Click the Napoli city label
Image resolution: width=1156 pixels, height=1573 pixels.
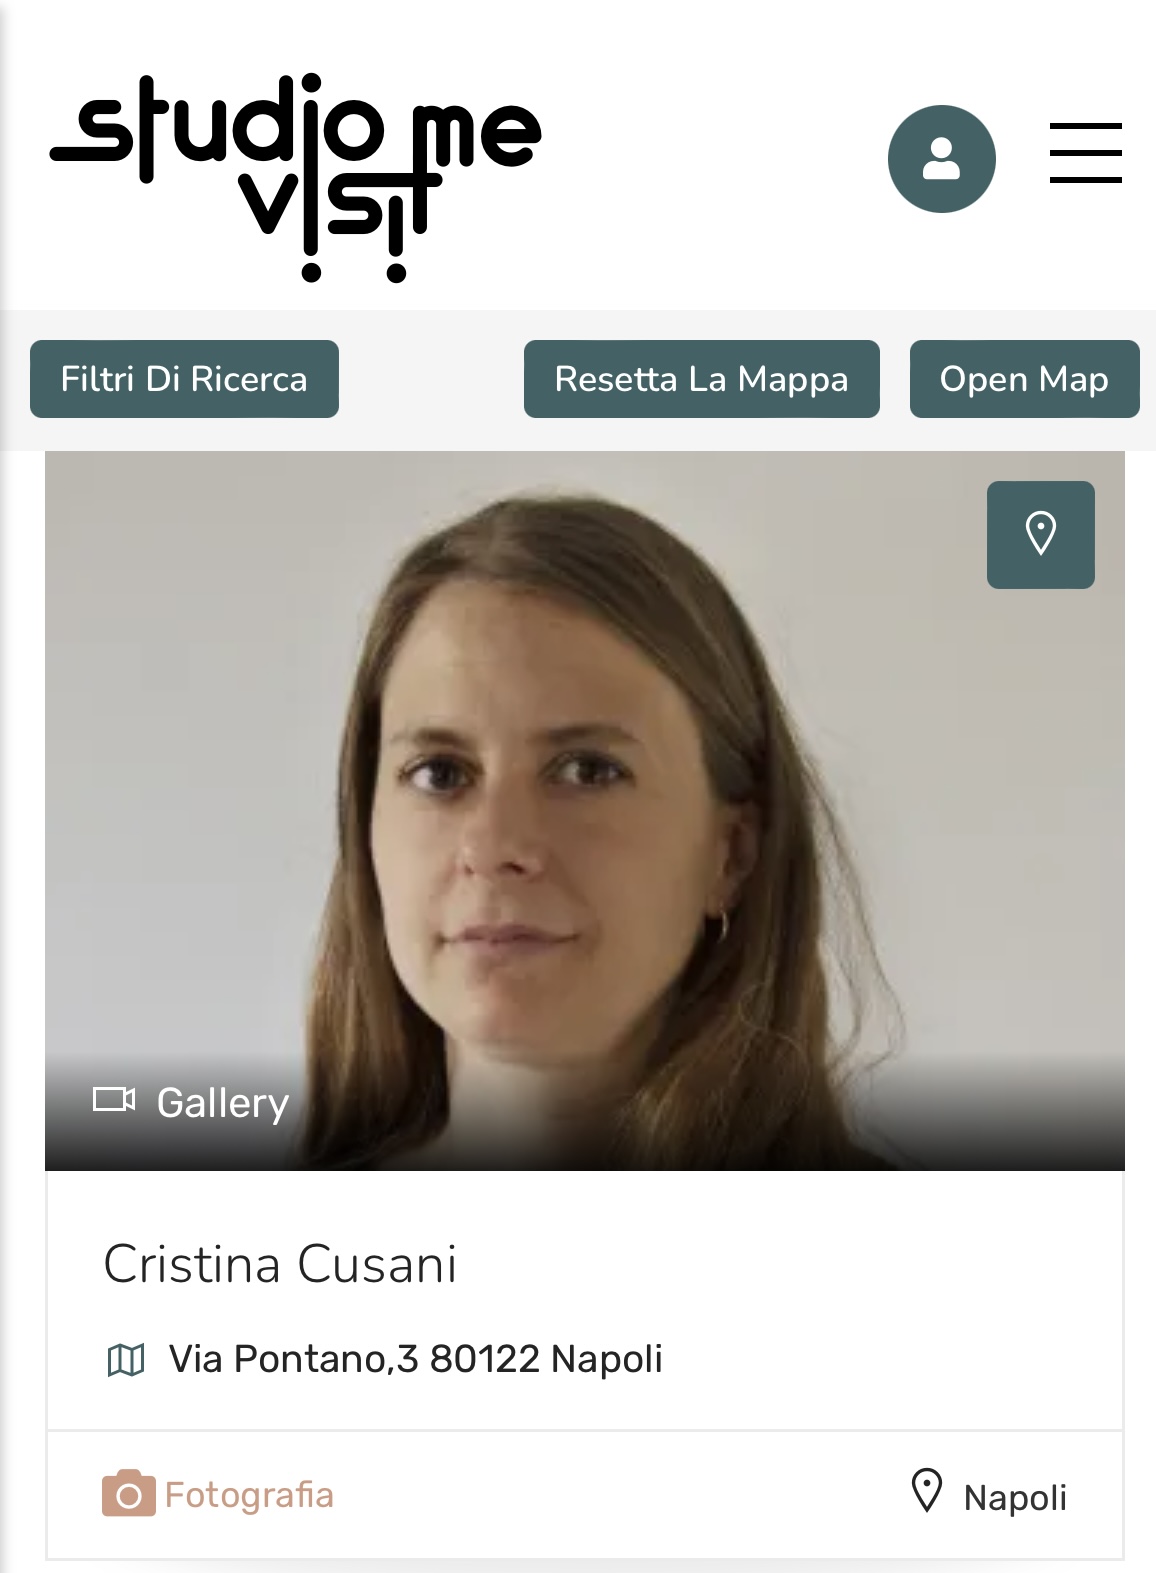[x=1015, y=1497]
